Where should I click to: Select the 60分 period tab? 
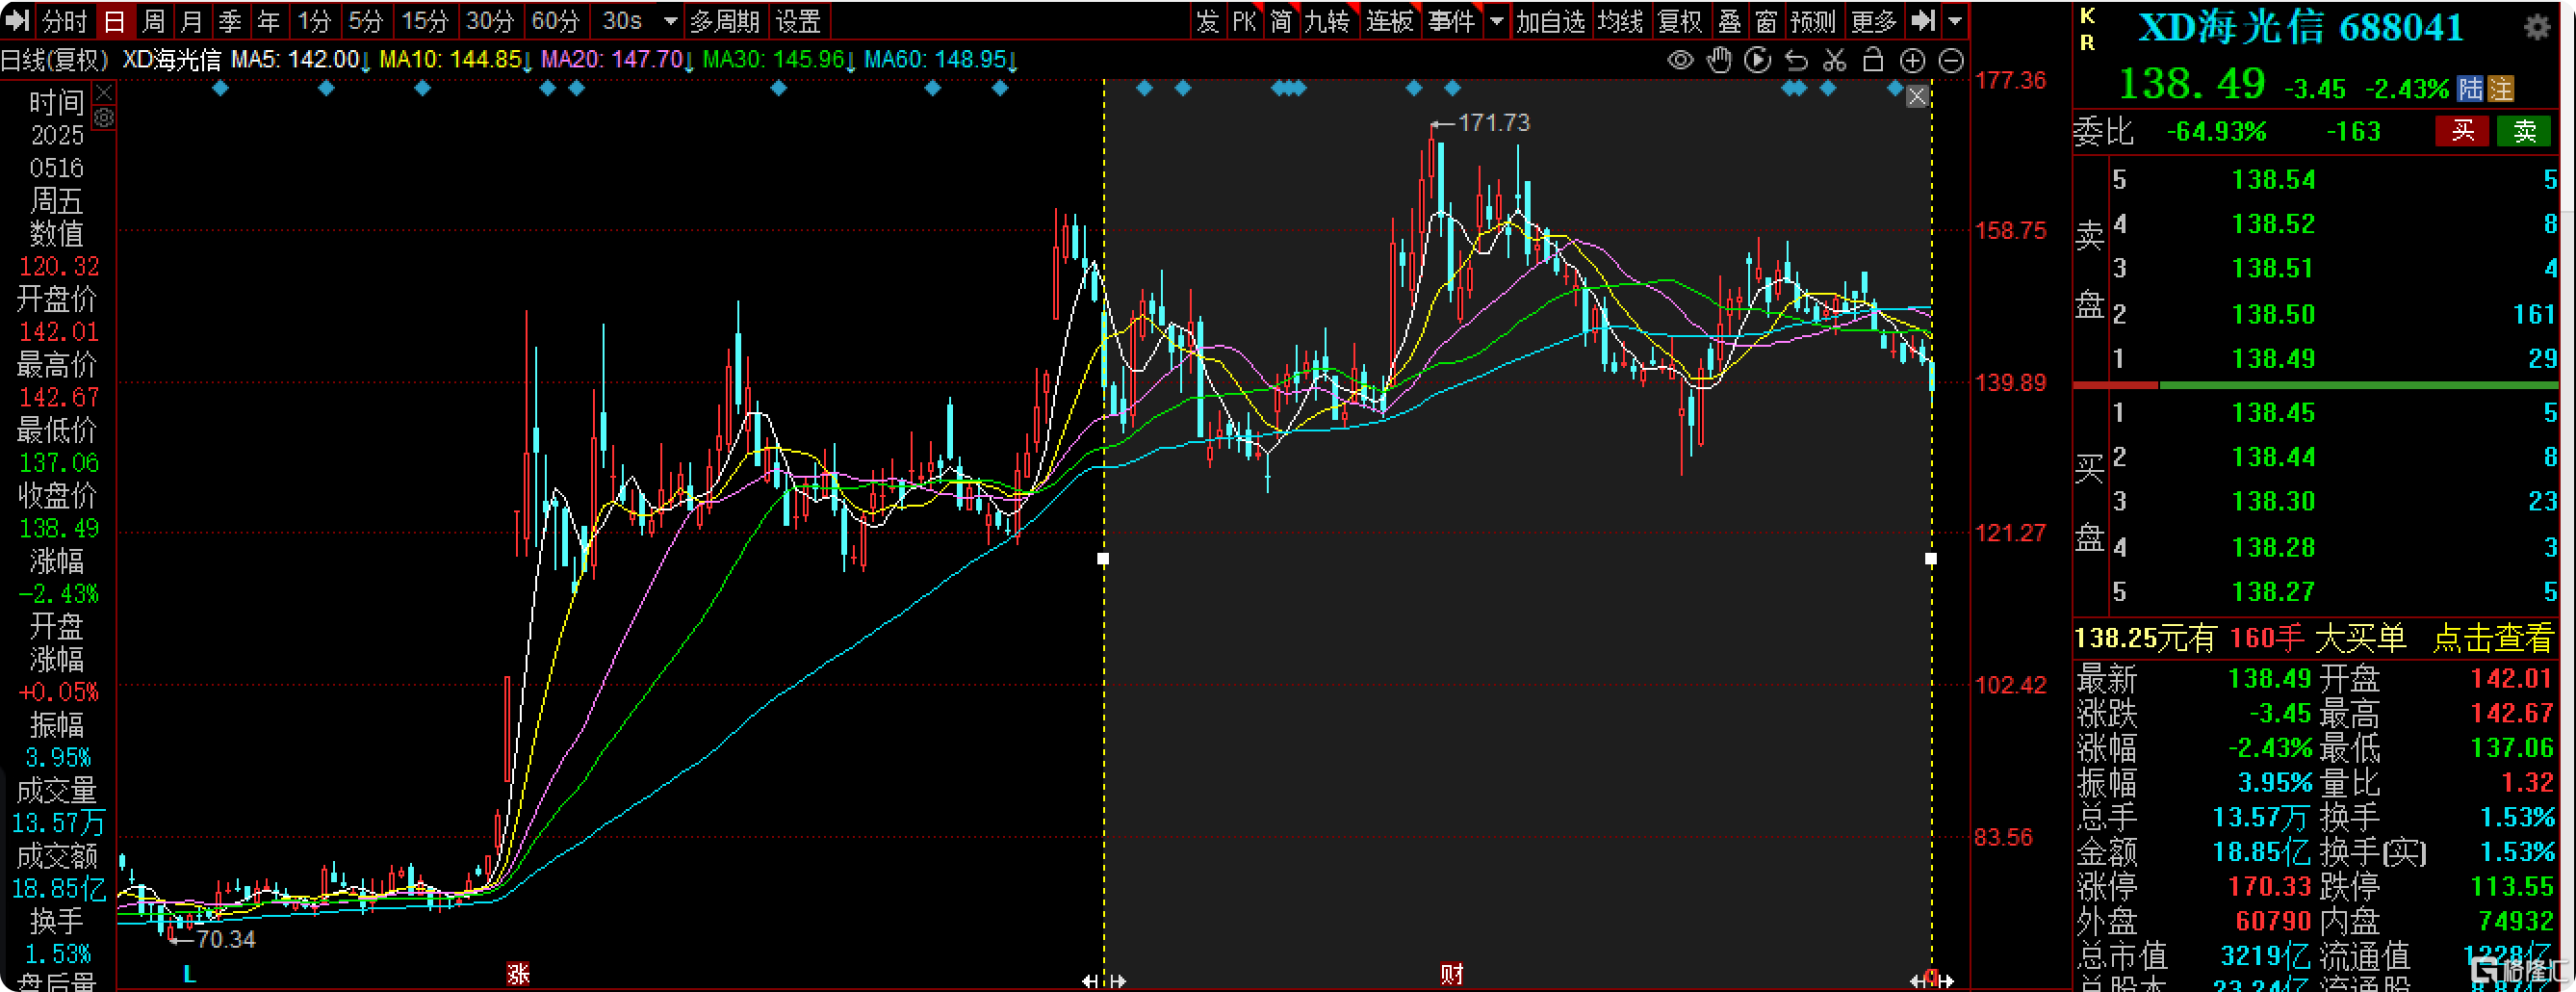(x=555, y=21)
